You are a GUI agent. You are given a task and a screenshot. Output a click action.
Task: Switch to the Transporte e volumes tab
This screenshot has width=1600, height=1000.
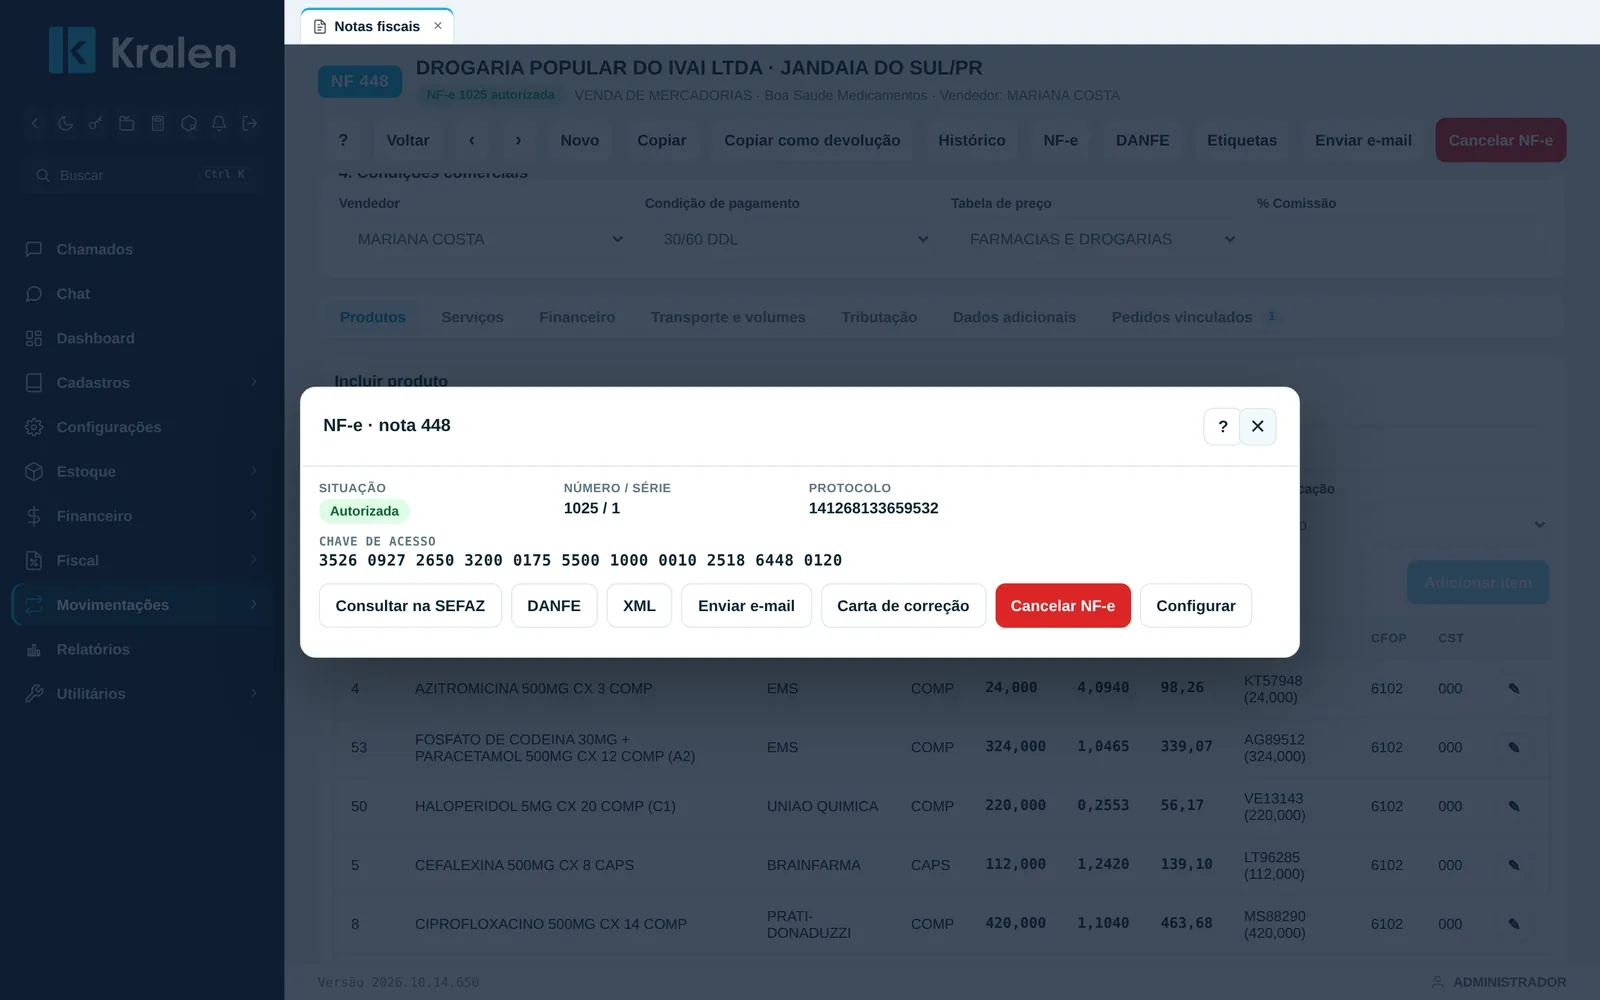728,317
